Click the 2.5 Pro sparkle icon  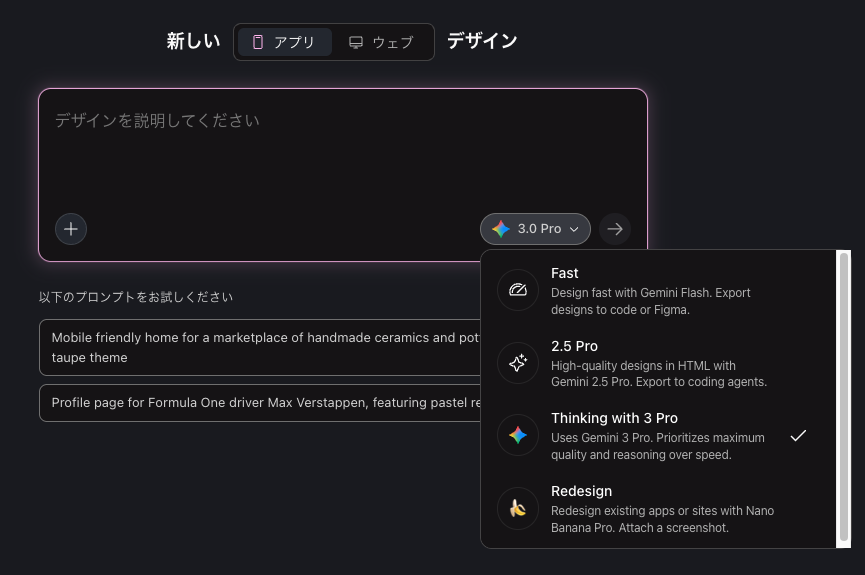(x=518, y=363)
